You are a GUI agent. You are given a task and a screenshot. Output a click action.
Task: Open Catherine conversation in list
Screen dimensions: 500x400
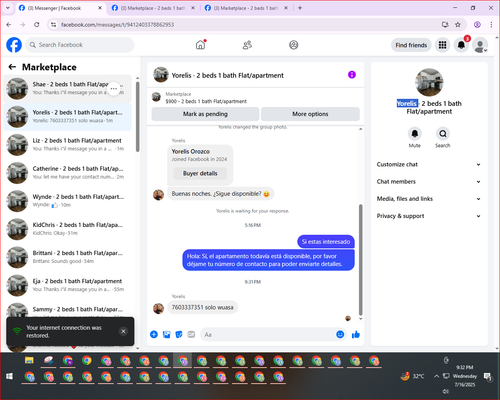tap(67, 173)
